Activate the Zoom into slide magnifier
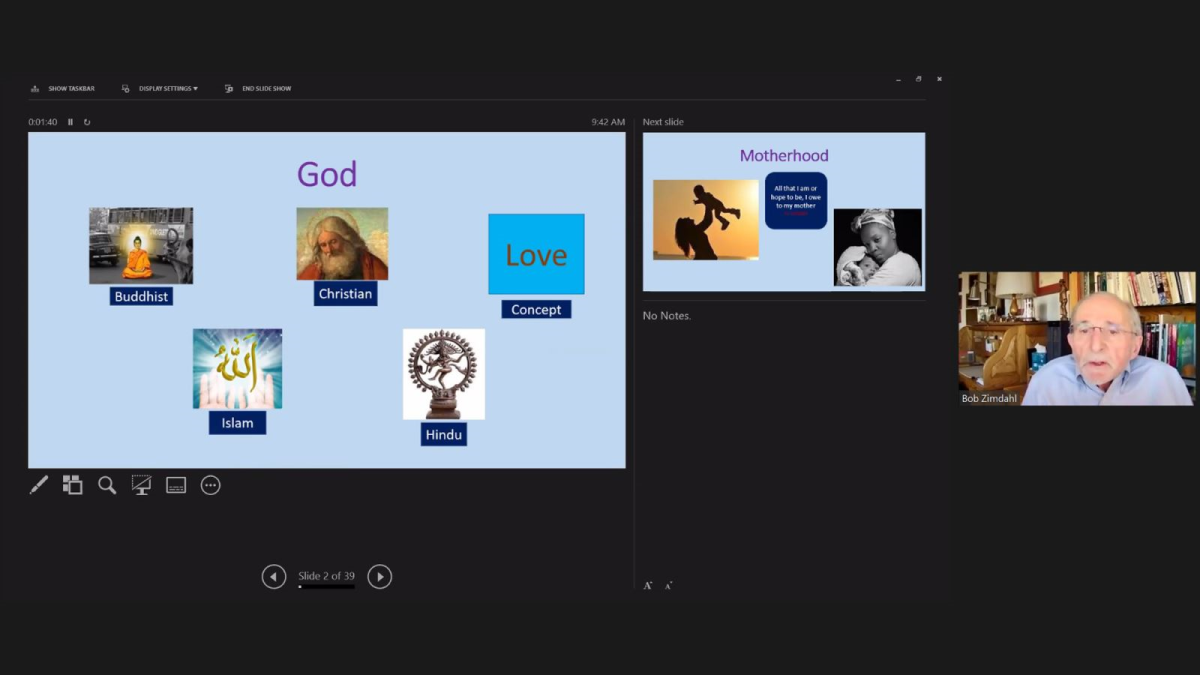This screenshot has width=1200, height=675. click(x=107, y=485)
